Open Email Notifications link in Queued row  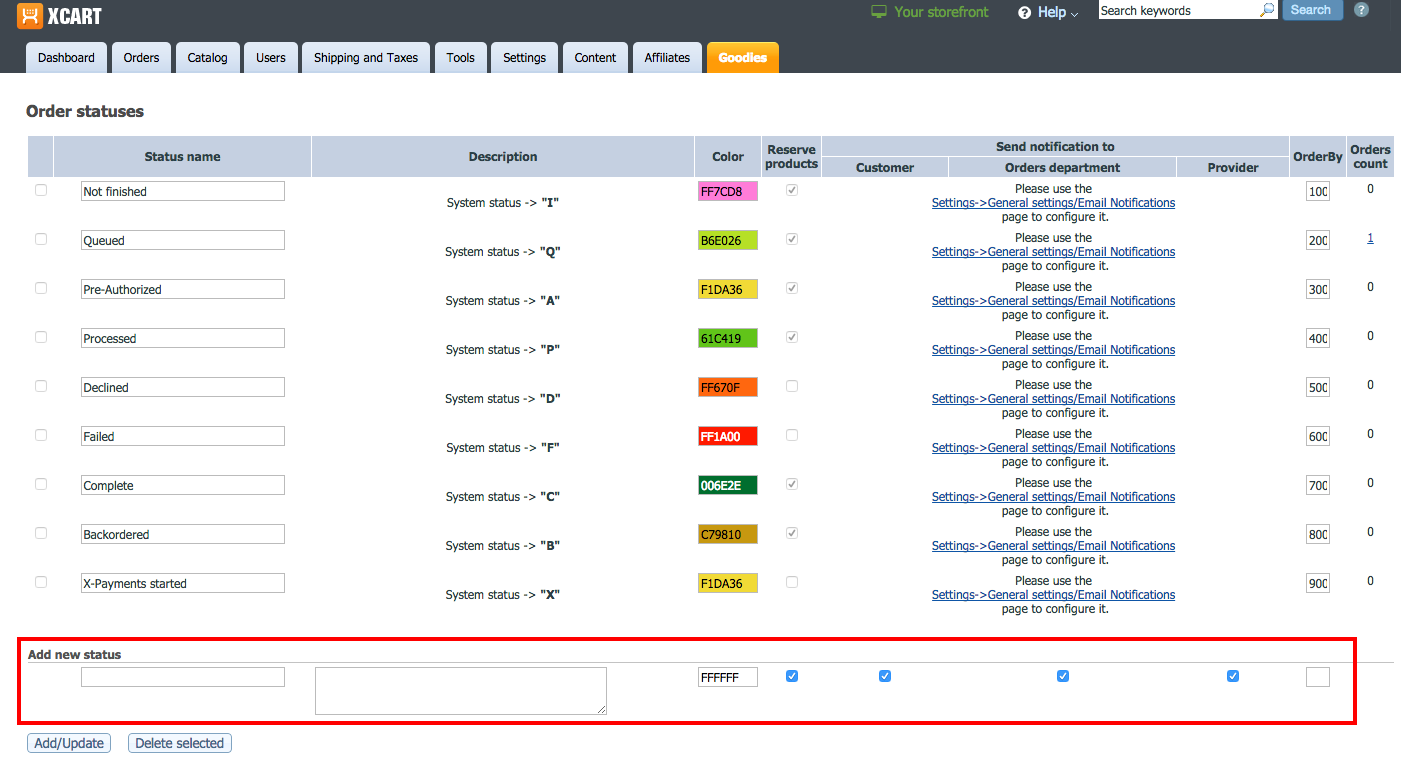[x=1053, y=252]
